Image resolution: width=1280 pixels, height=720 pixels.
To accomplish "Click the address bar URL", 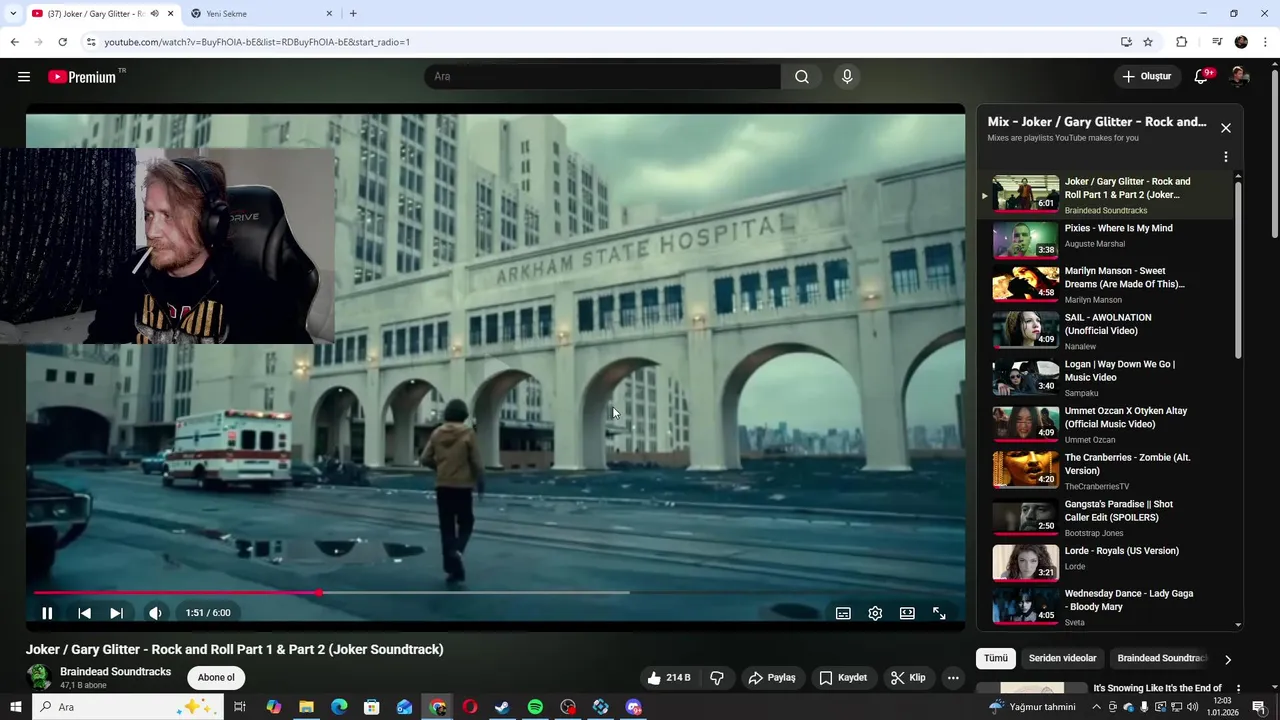I will point(257,42).
